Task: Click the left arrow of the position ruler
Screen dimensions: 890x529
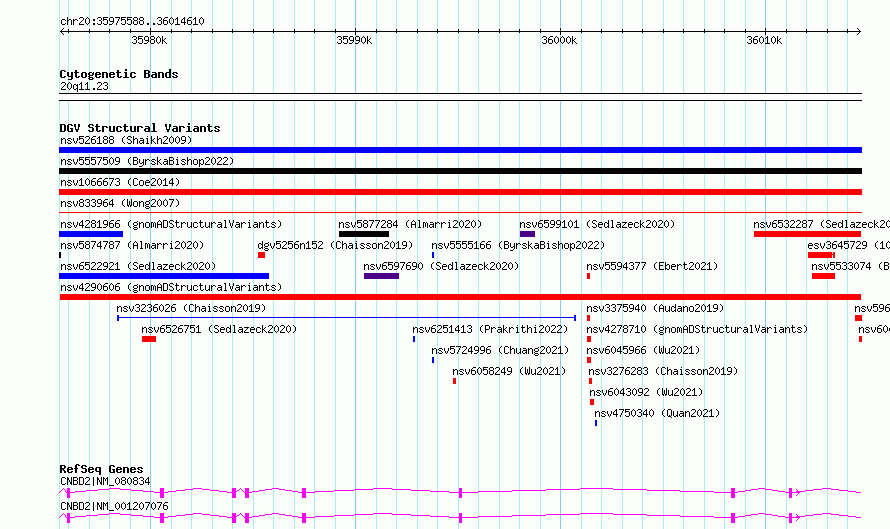Action: pos(62,31)
